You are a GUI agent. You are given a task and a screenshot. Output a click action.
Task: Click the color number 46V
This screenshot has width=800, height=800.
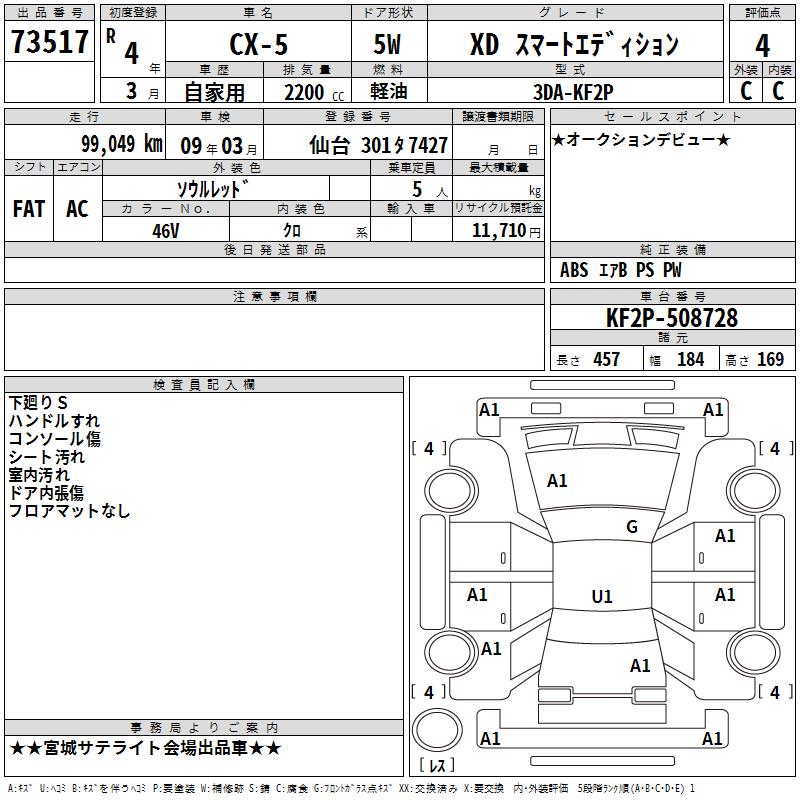(x=166, y=229)
